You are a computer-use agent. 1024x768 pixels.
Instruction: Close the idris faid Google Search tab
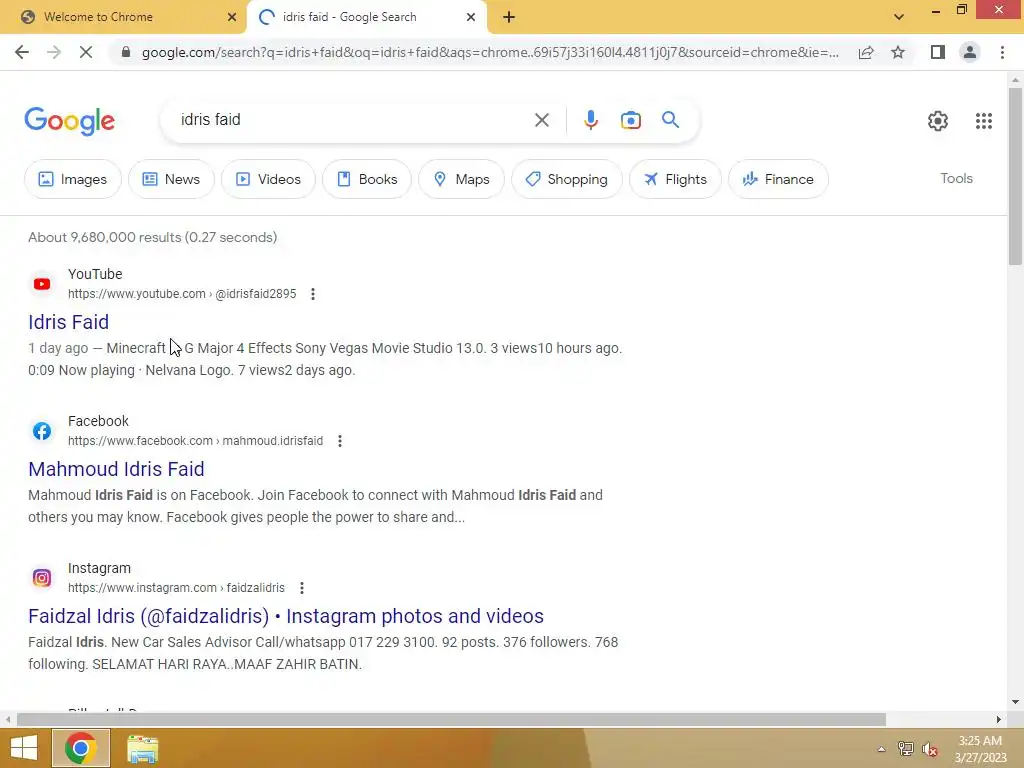[x=470, y=17]
